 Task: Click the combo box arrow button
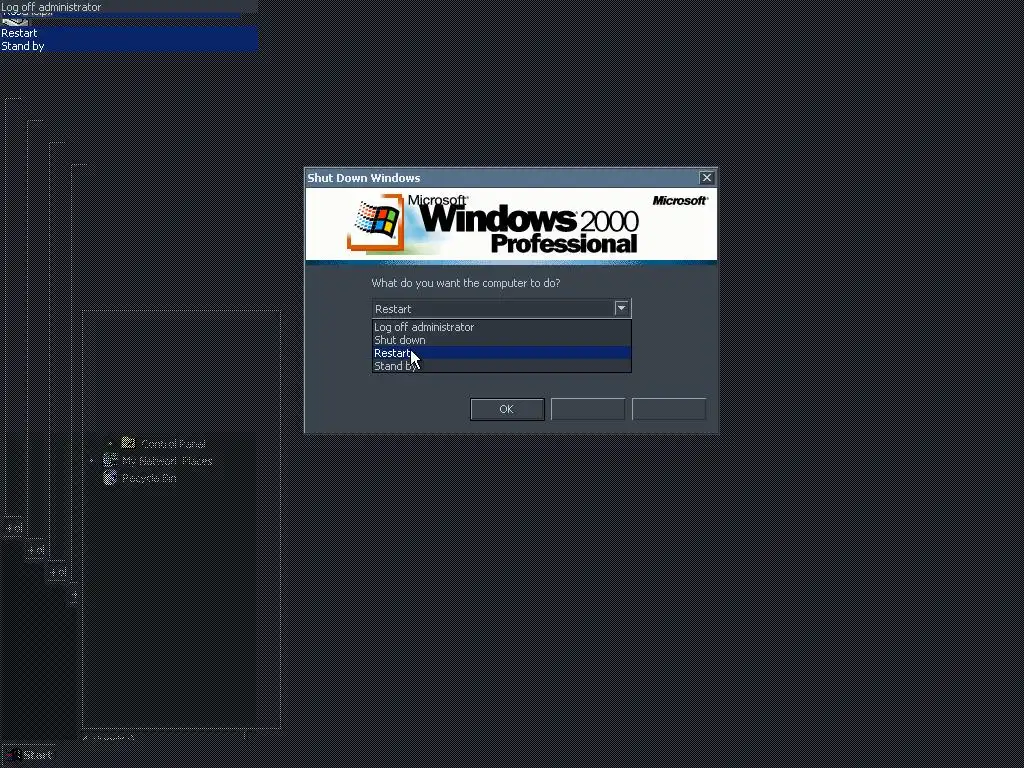point(621,308)
